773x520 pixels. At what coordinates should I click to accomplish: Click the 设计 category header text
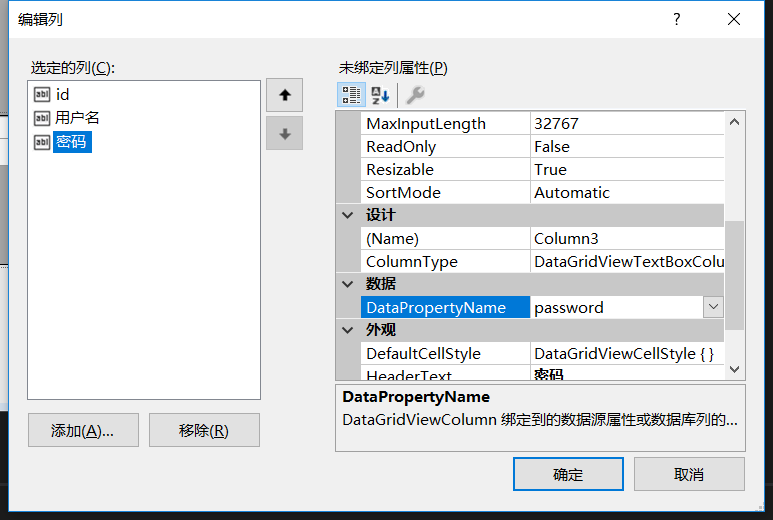click(x=380, y=215)
